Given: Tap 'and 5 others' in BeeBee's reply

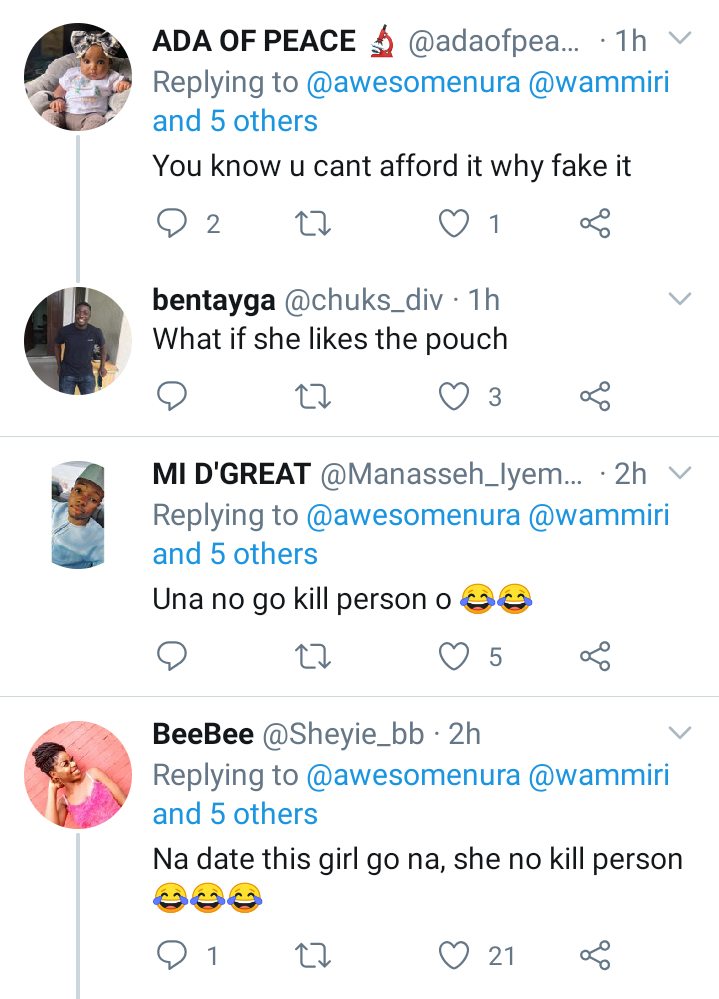Looking at the screenshot, I should [x=235, y=814].
